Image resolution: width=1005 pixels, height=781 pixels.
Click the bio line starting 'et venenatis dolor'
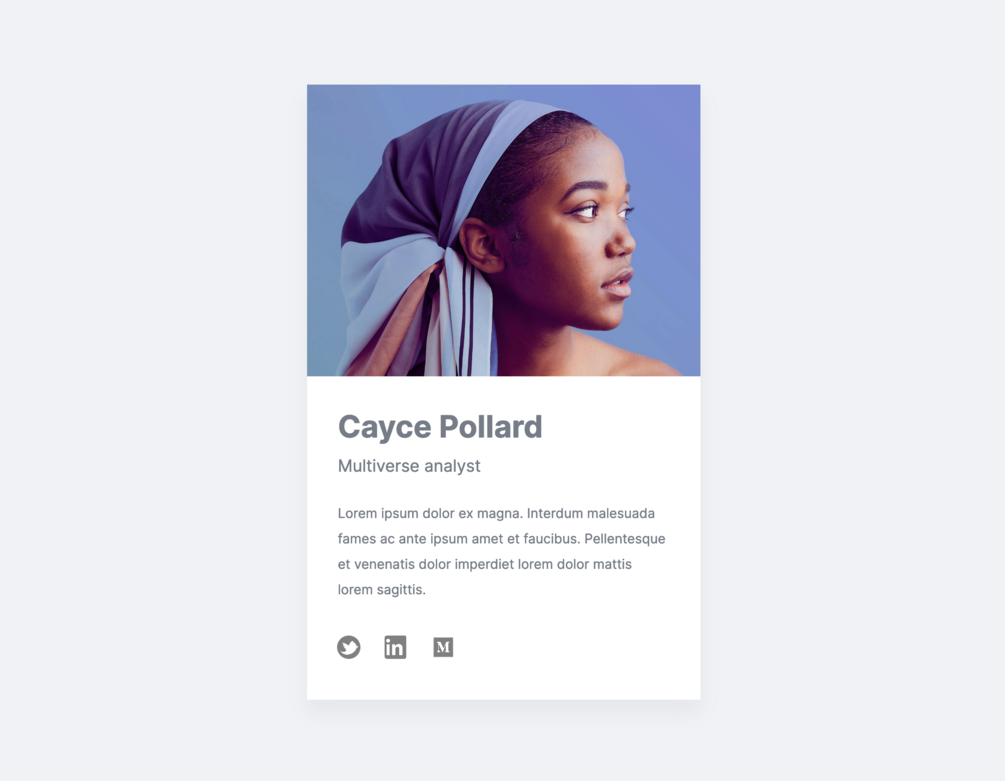(485, 564)
